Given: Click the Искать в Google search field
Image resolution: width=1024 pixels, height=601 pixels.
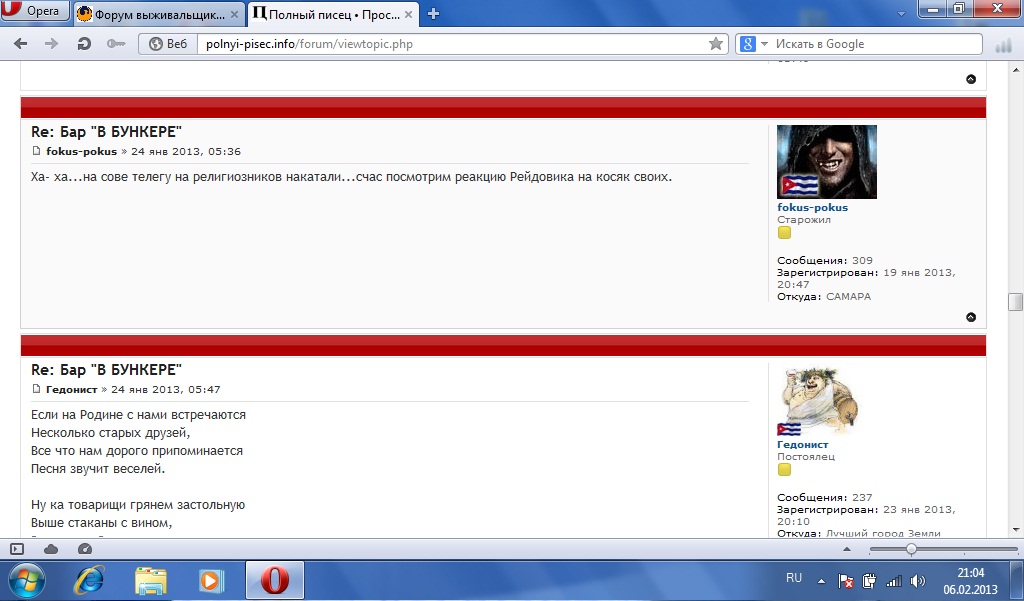Looking at the screenshot, I should click(875, 44).
